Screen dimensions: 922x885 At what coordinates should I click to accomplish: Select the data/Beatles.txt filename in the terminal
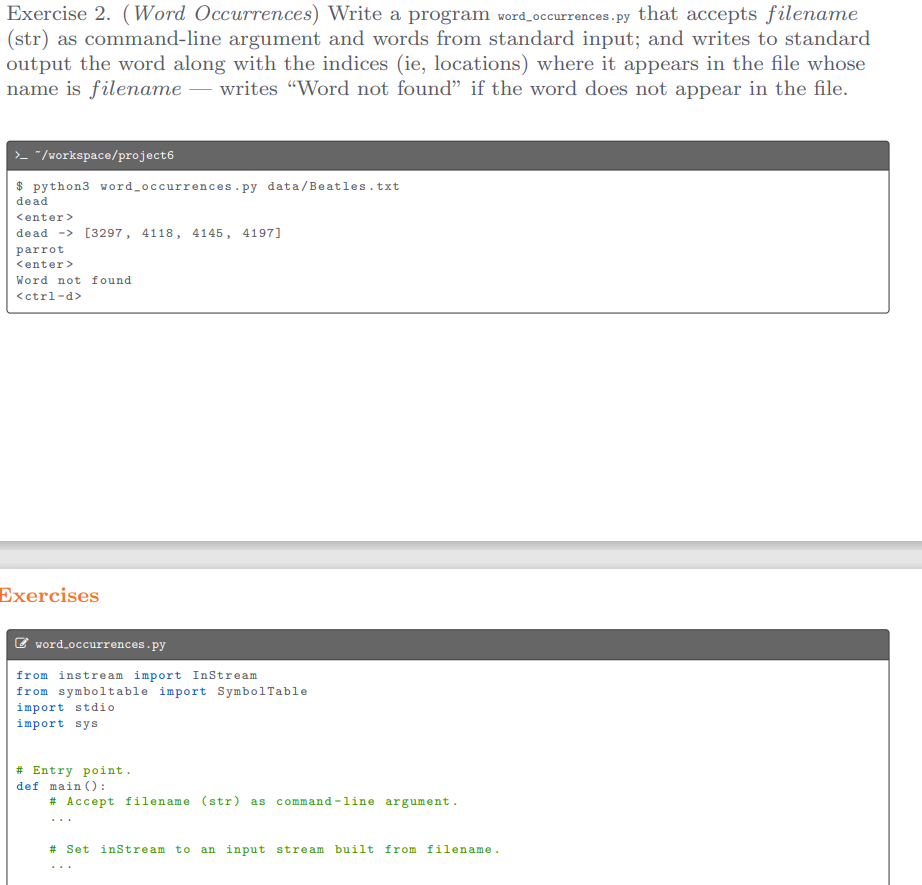click(343, 186)
